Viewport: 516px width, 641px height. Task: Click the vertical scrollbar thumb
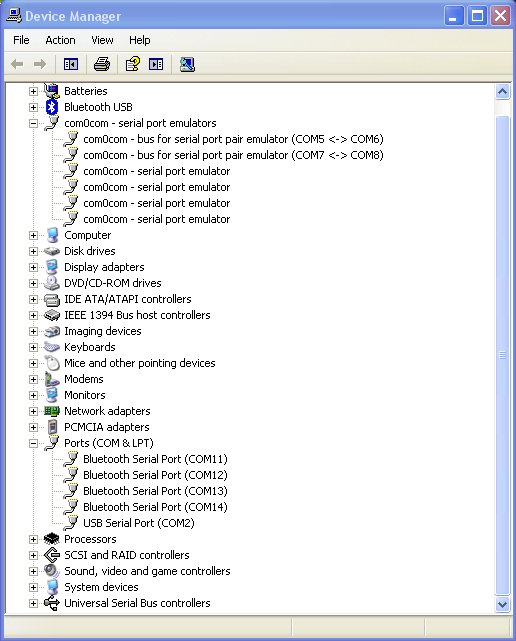click(x=502, y=355)
